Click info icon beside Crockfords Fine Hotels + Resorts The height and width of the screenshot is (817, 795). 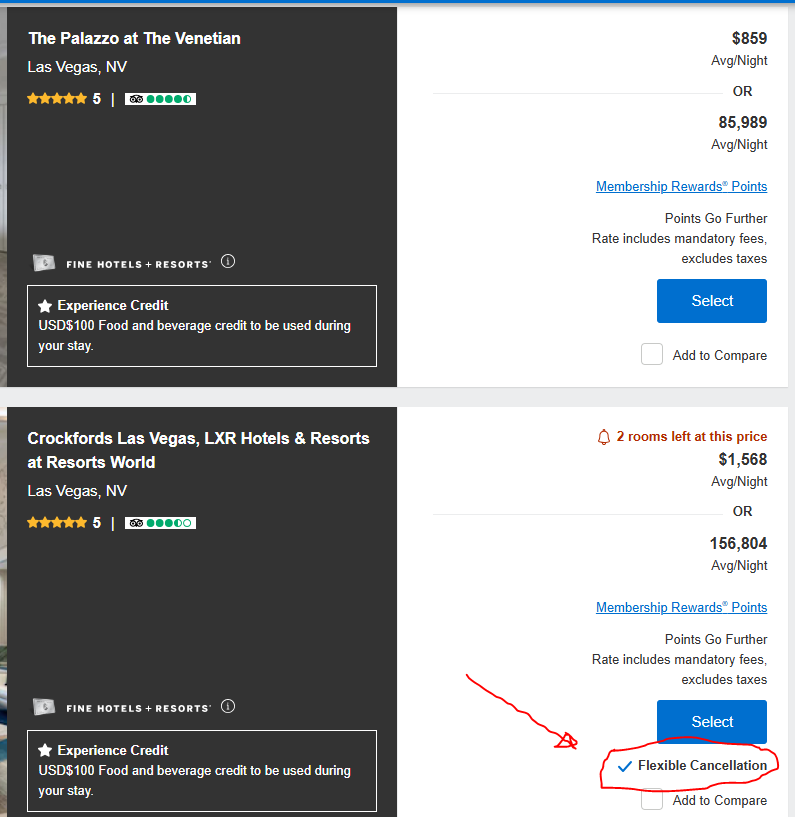(228, 707)
